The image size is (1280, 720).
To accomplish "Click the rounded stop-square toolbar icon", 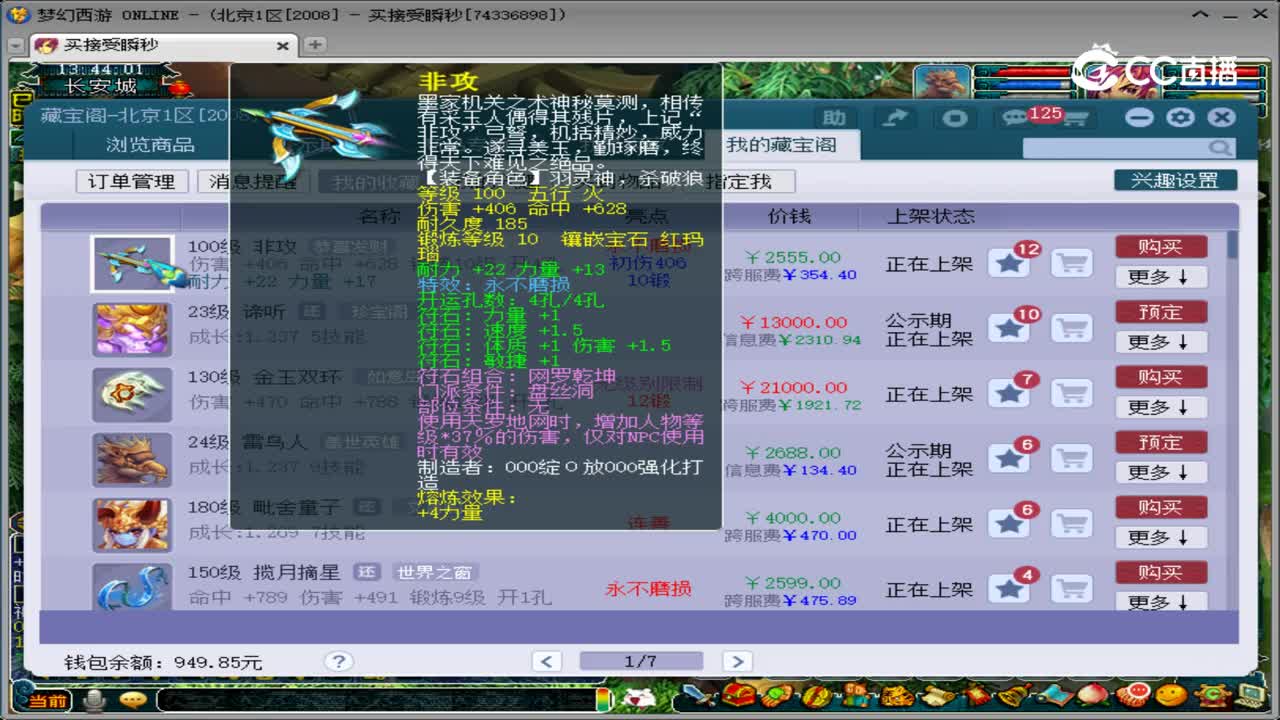I will coord(955,118).
